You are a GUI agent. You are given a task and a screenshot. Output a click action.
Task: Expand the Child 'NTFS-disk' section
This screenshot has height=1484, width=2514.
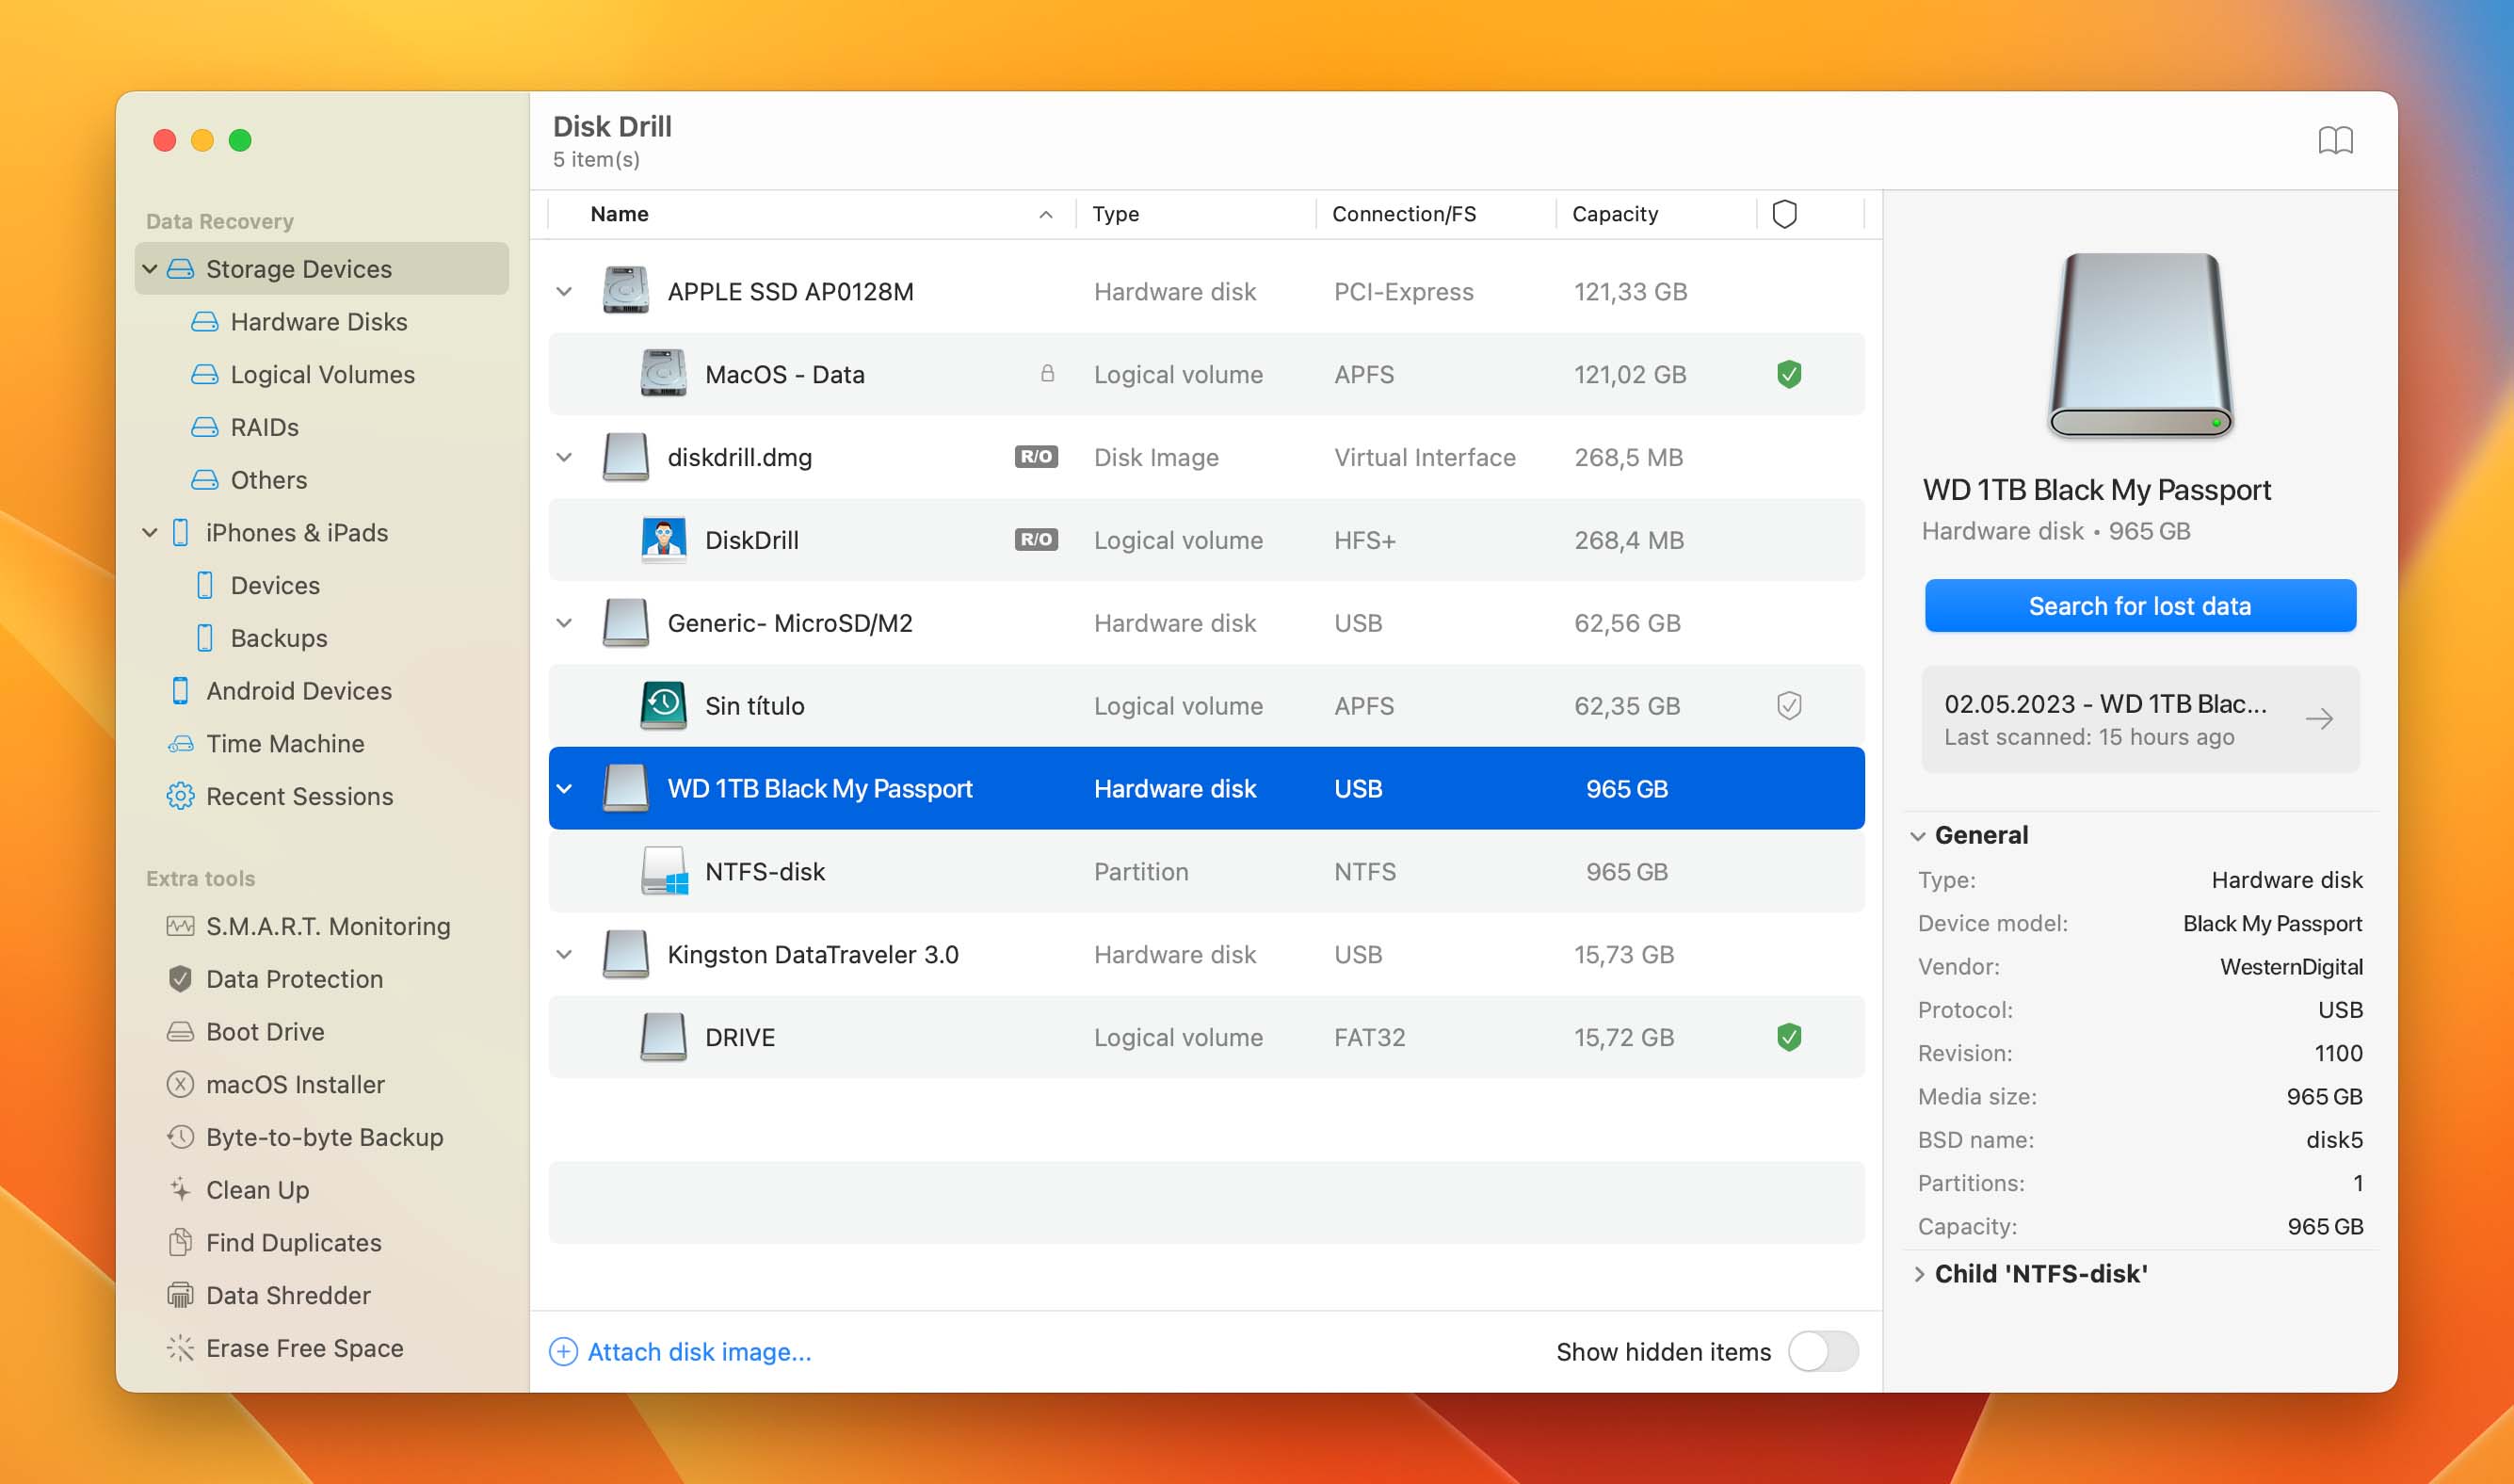pos(1919,1274)
